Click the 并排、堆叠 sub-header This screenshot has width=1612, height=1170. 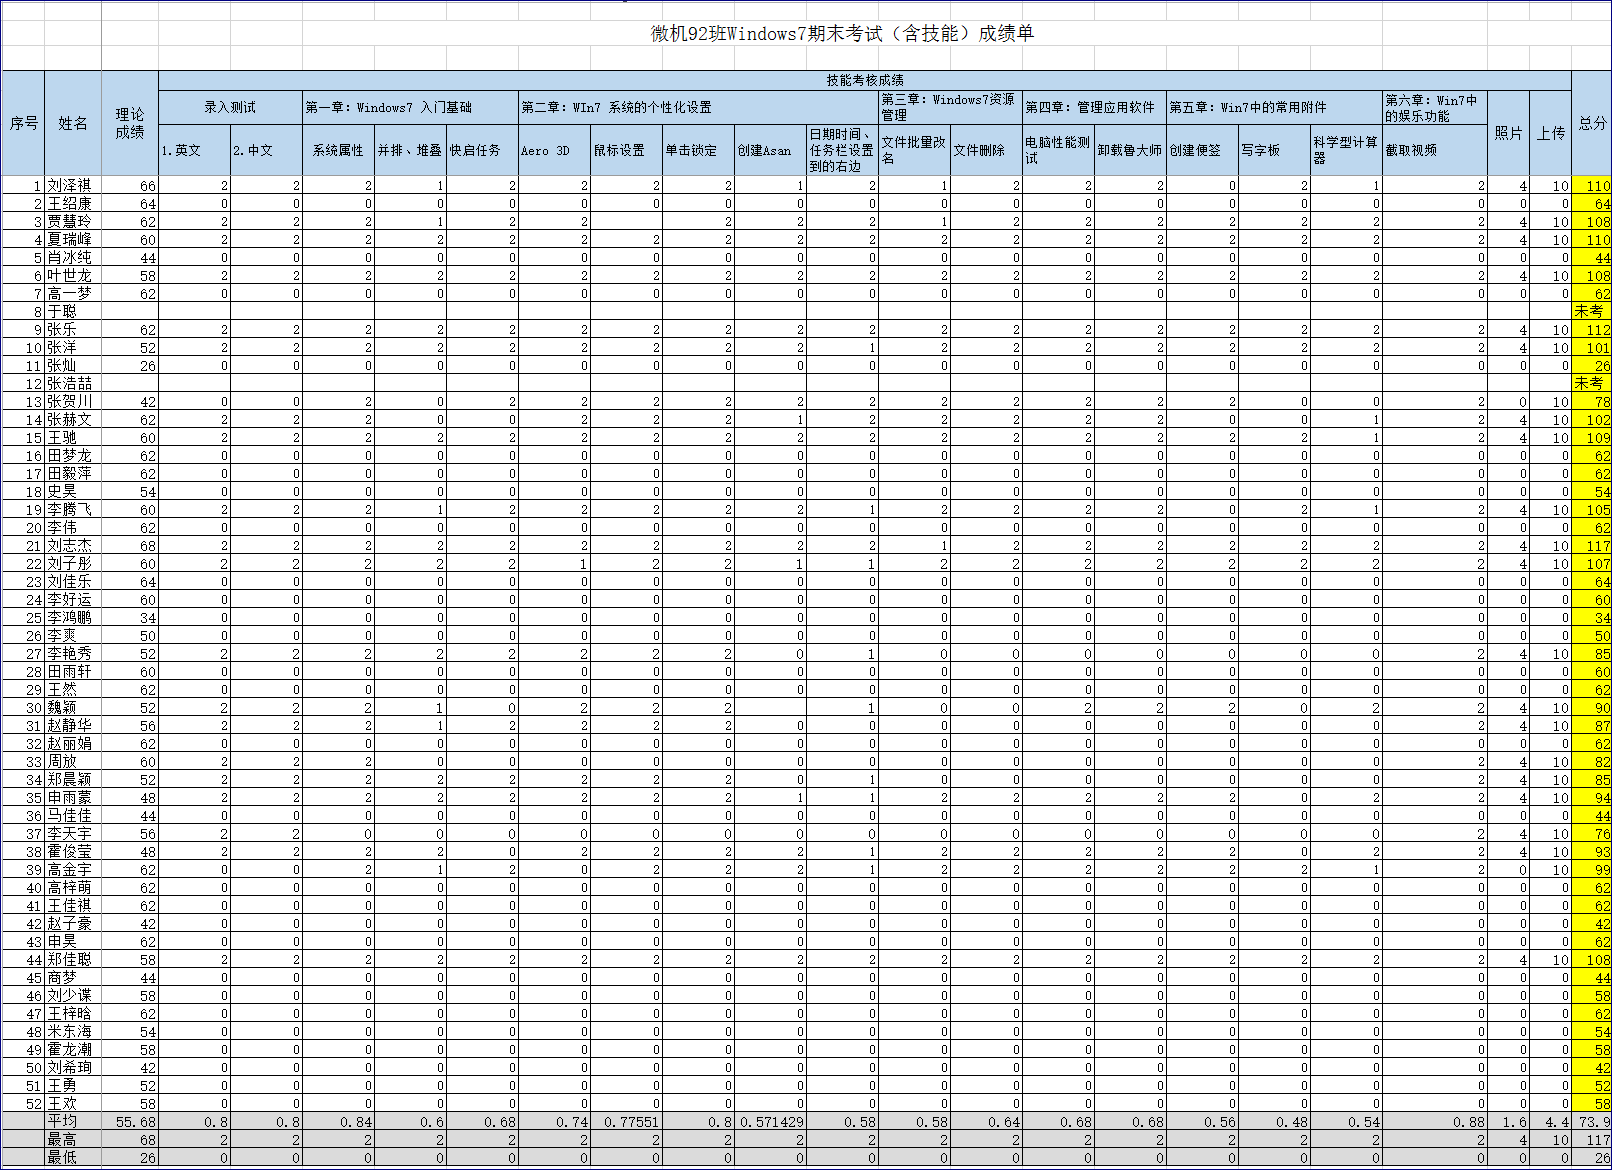click(x=410, y=150)
